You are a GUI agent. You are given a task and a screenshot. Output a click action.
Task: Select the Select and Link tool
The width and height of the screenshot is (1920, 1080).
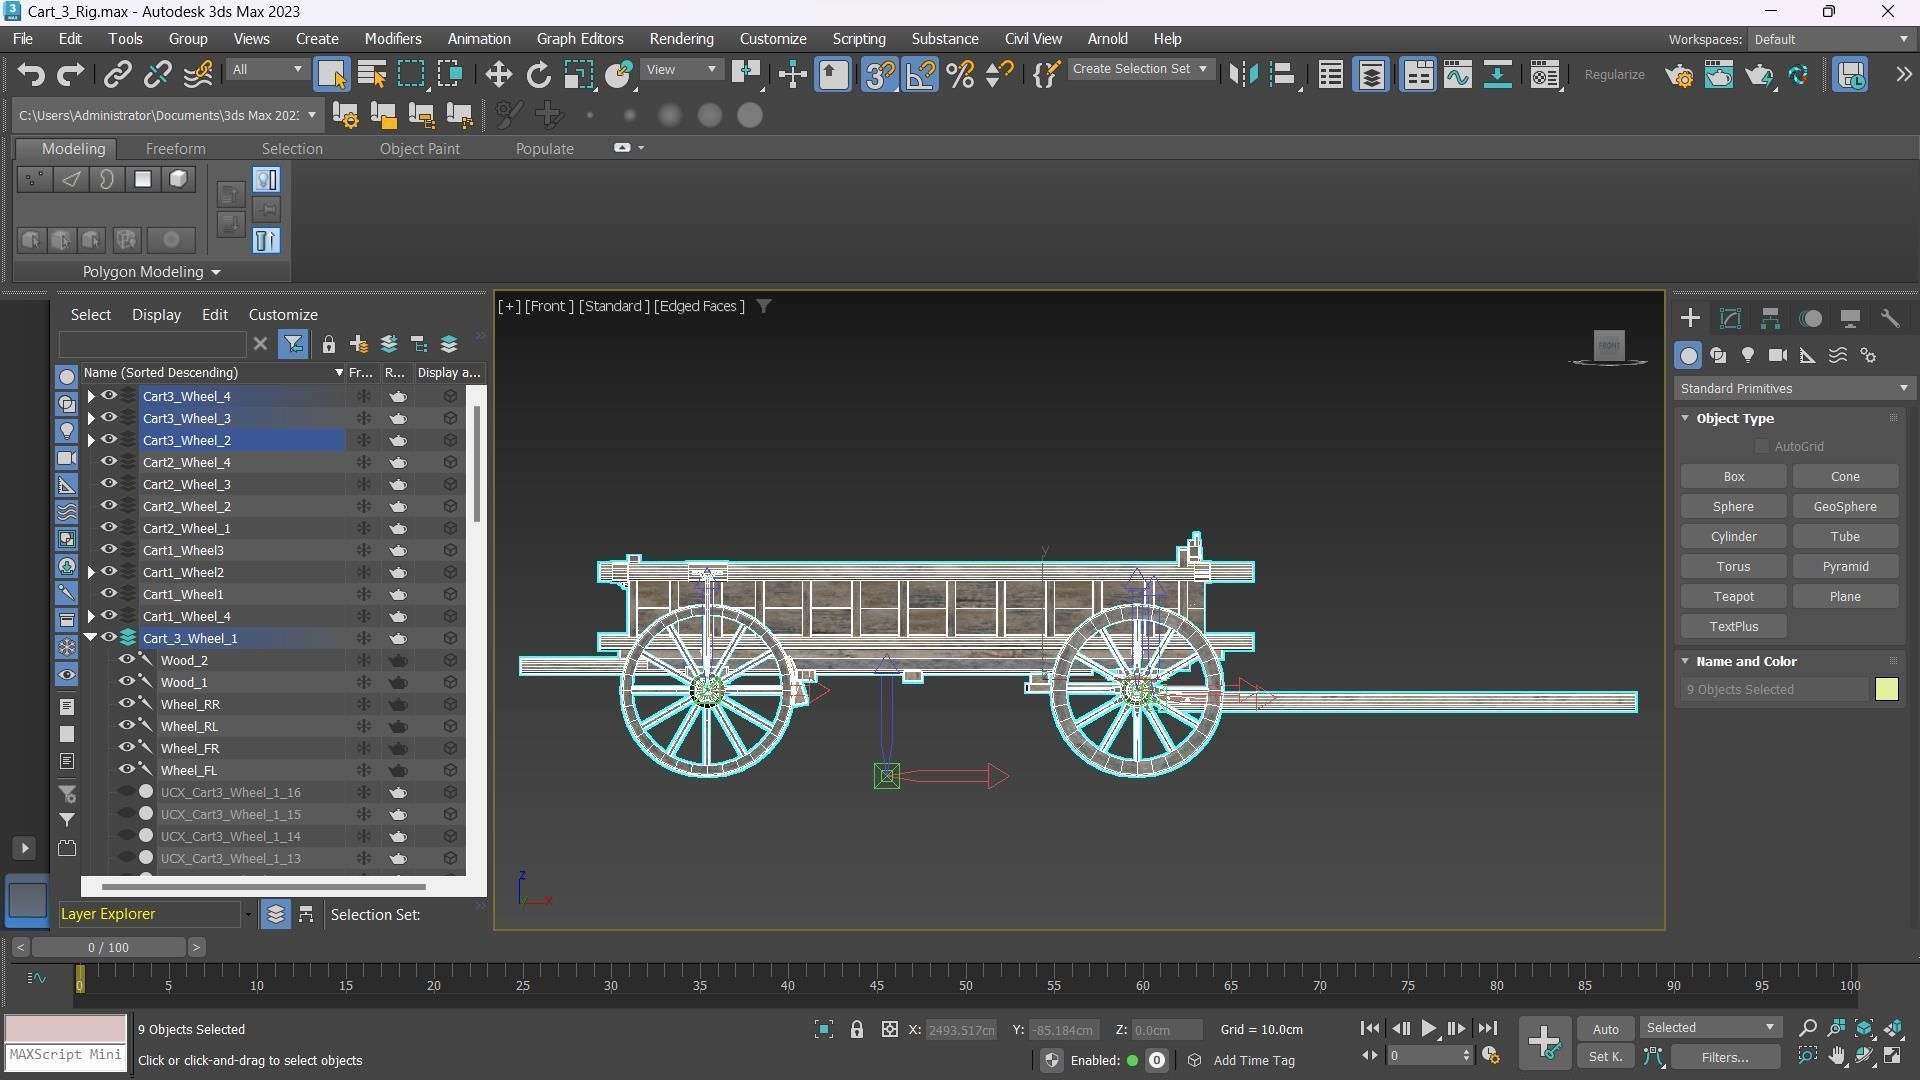118,75
